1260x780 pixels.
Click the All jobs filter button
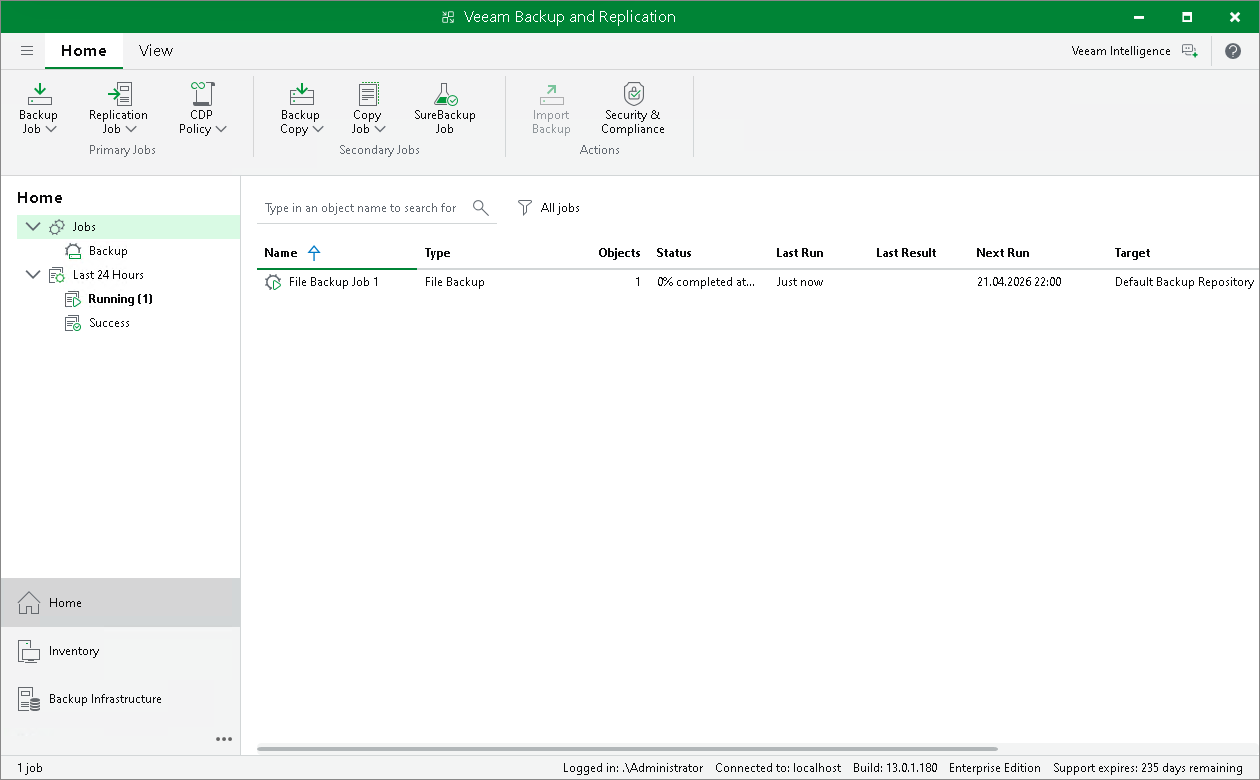549,208
